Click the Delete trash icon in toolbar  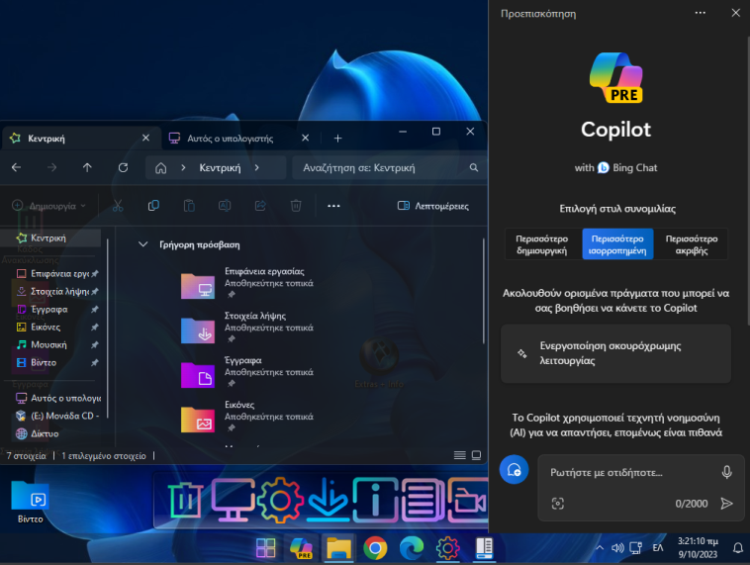point(296,206)
